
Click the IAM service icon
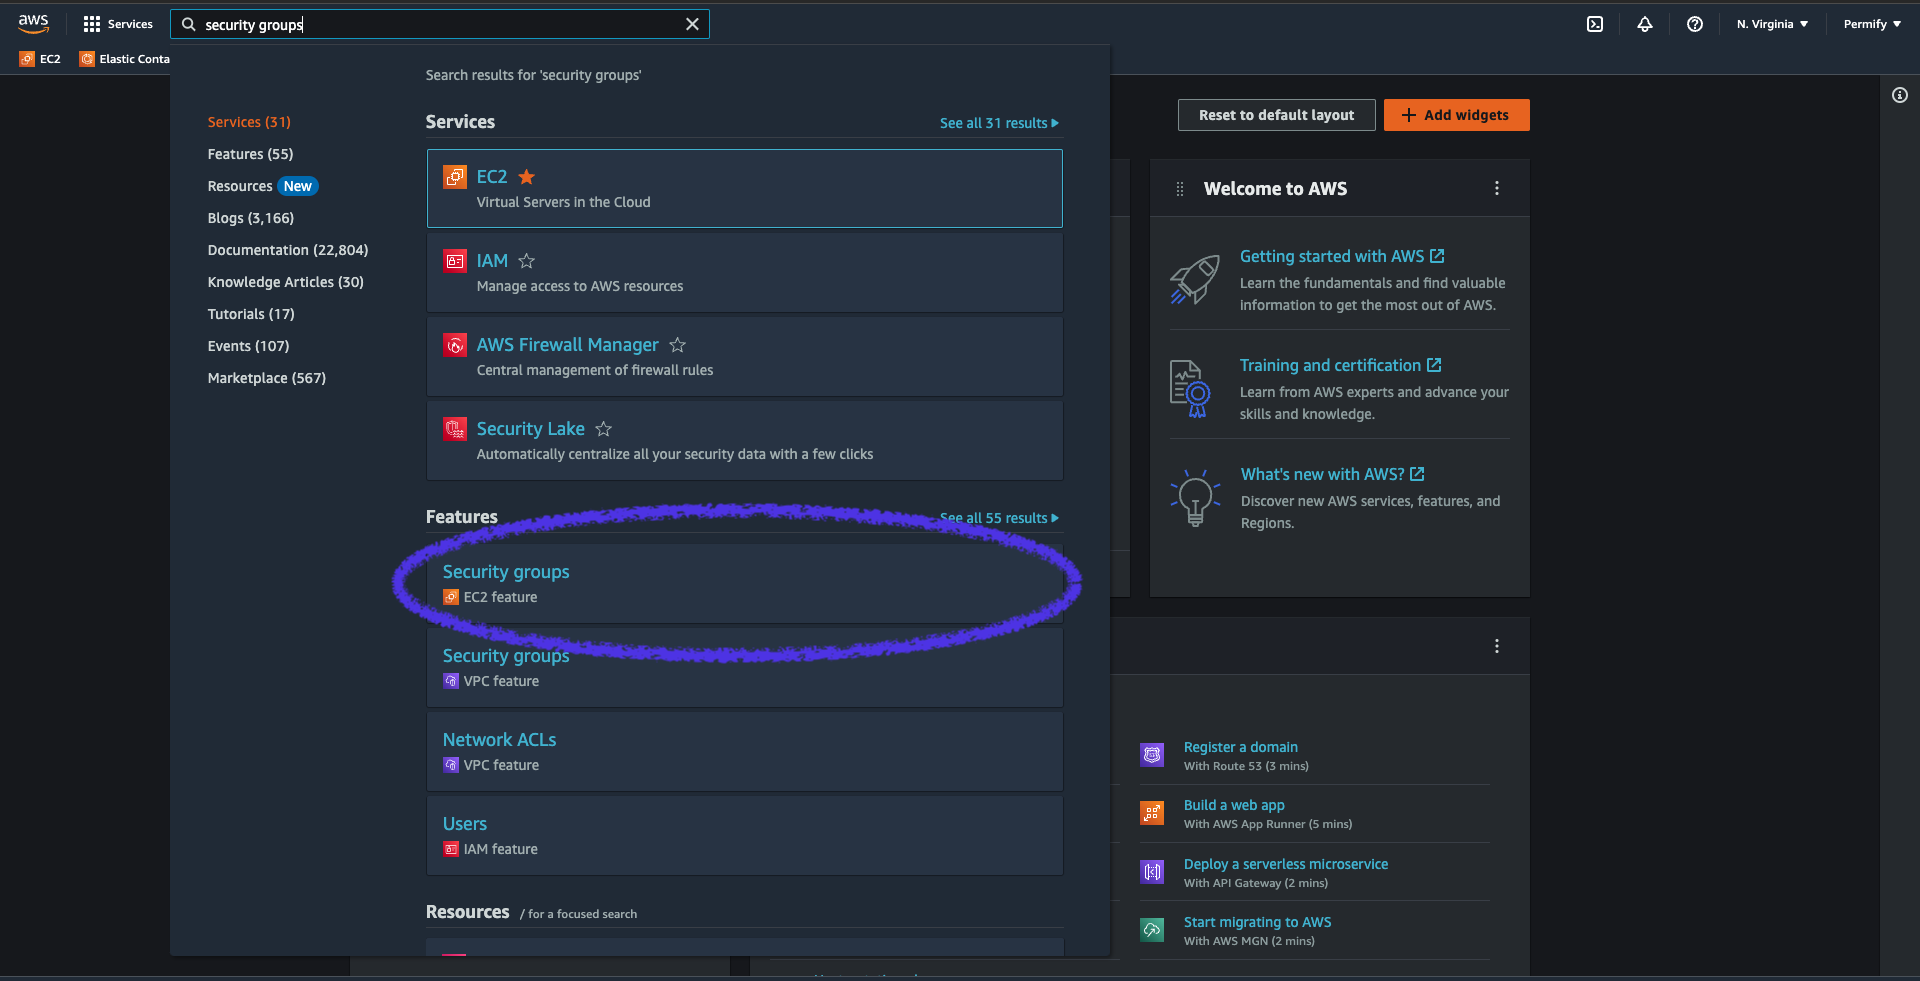pos(455,261)
